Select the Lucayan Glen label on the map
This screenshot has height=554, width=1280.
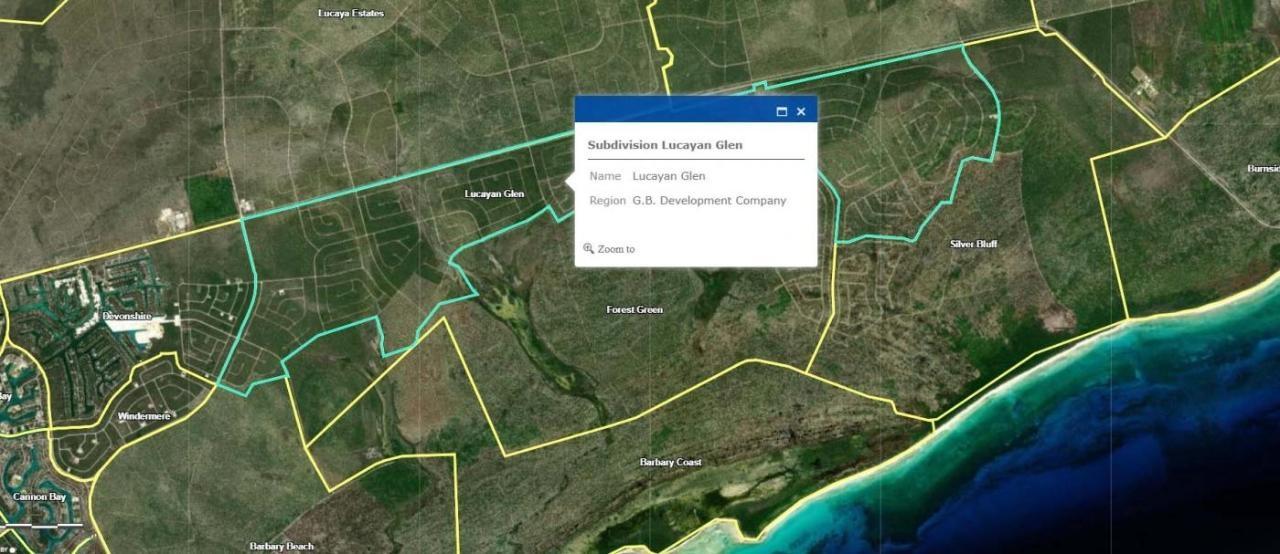pos(494,194)
